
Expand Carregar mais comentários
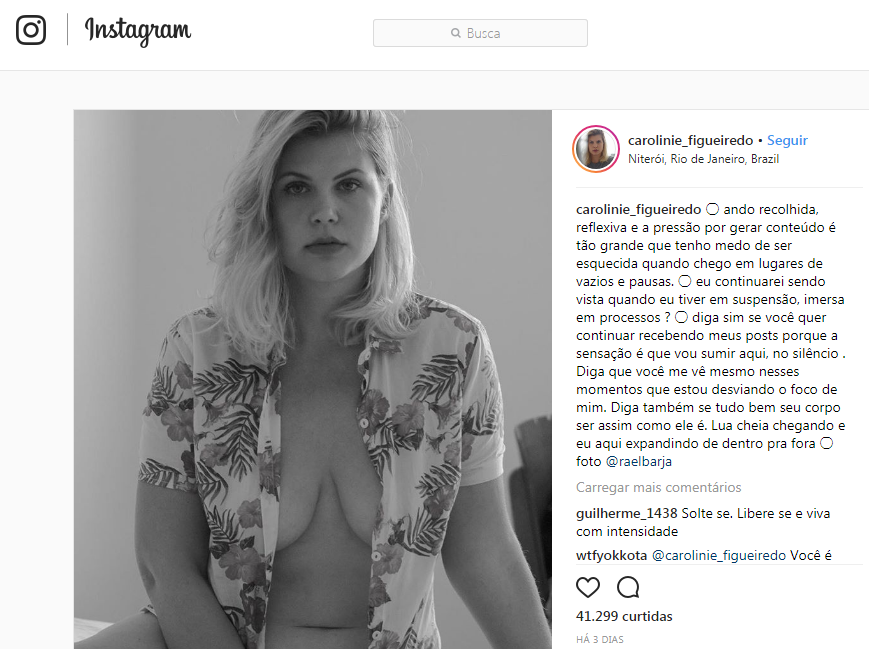658,487
